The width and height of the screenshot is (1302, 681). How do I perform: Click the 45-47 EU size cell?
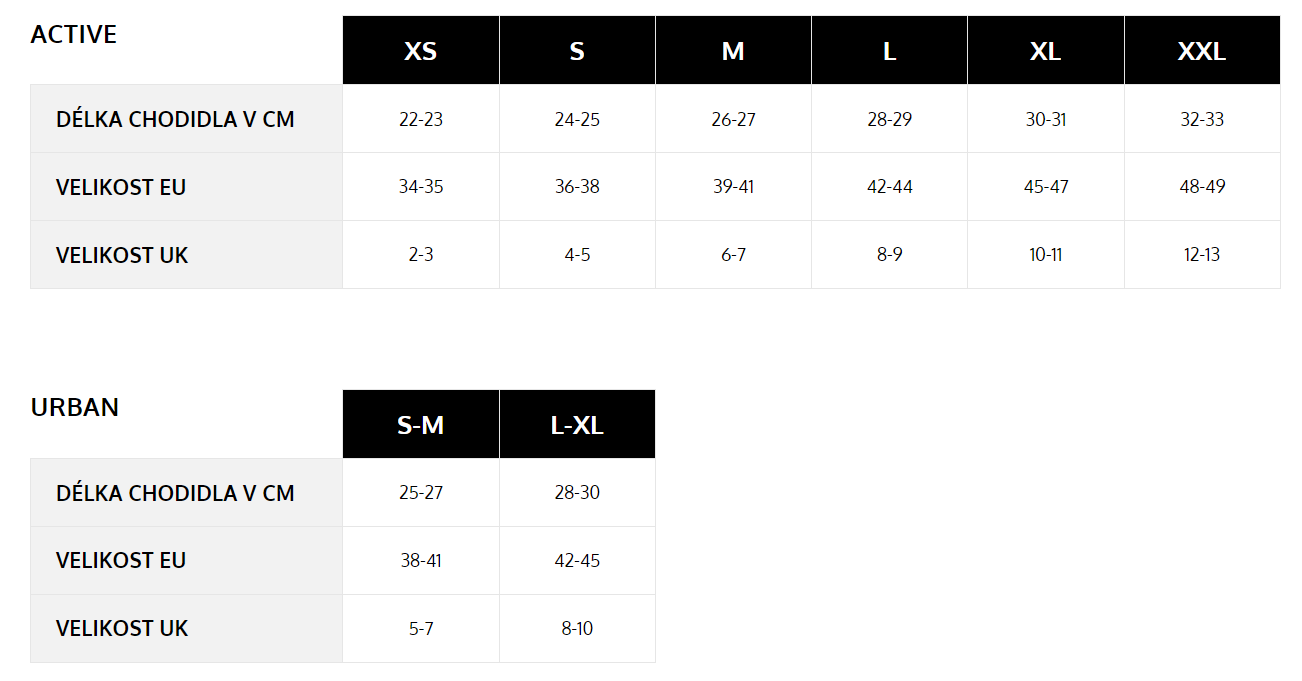[x=1046, y=187]
